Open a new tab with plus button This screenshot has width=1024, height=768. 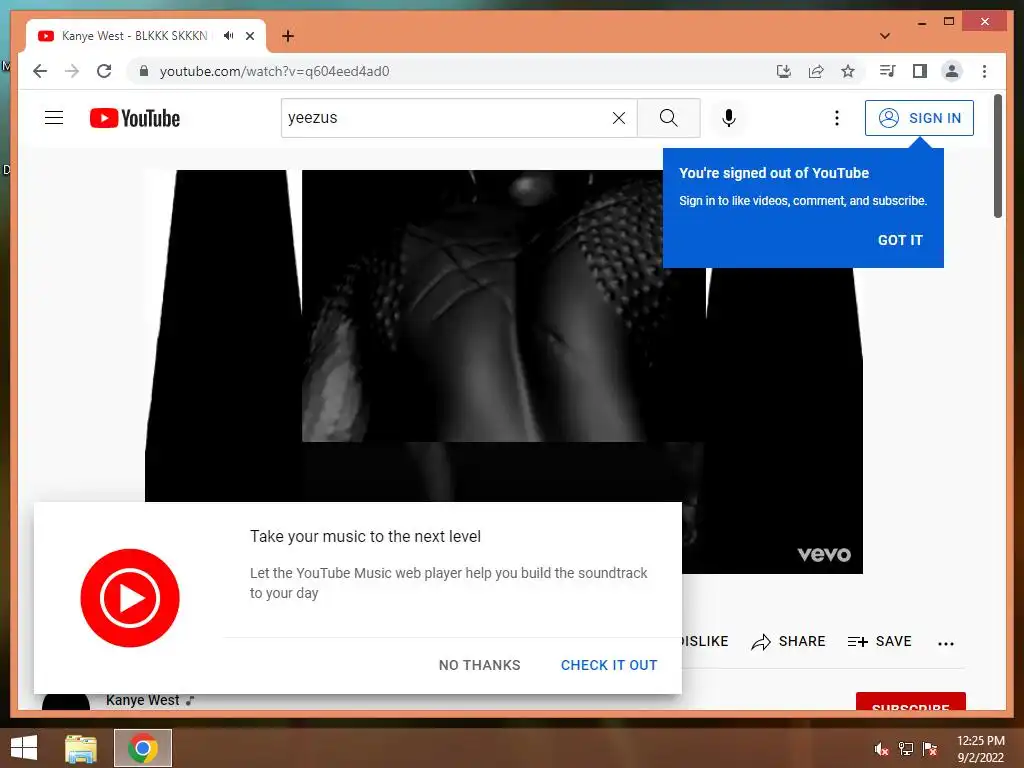point(288,36)
